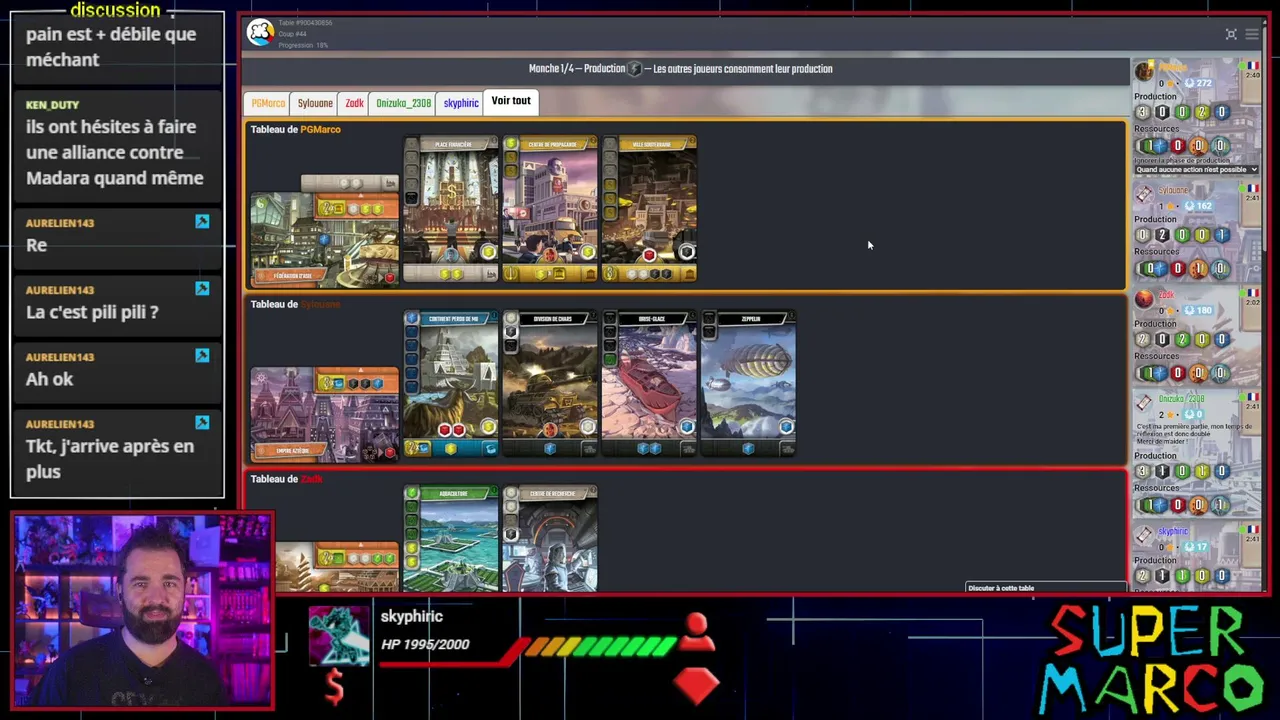Click Sylouane's orange resource counter
Screen dimensions: 1280x720
click(x=1198, y=268)
